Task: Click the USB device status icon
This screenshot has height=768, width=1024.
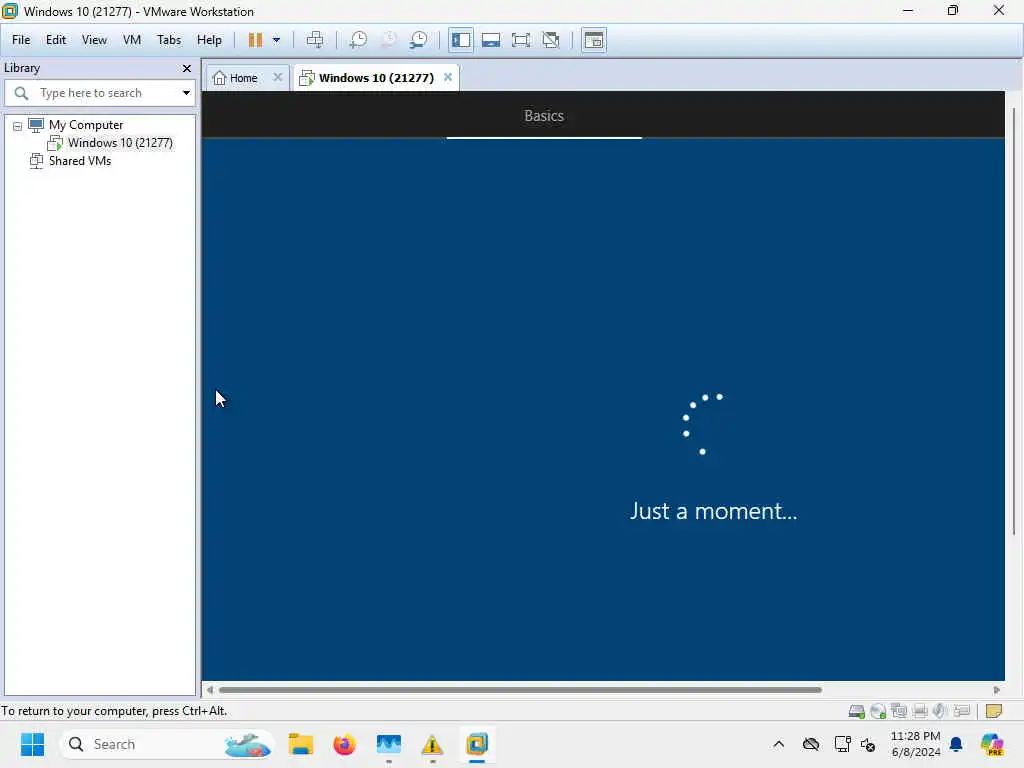Action: [961, 711]
